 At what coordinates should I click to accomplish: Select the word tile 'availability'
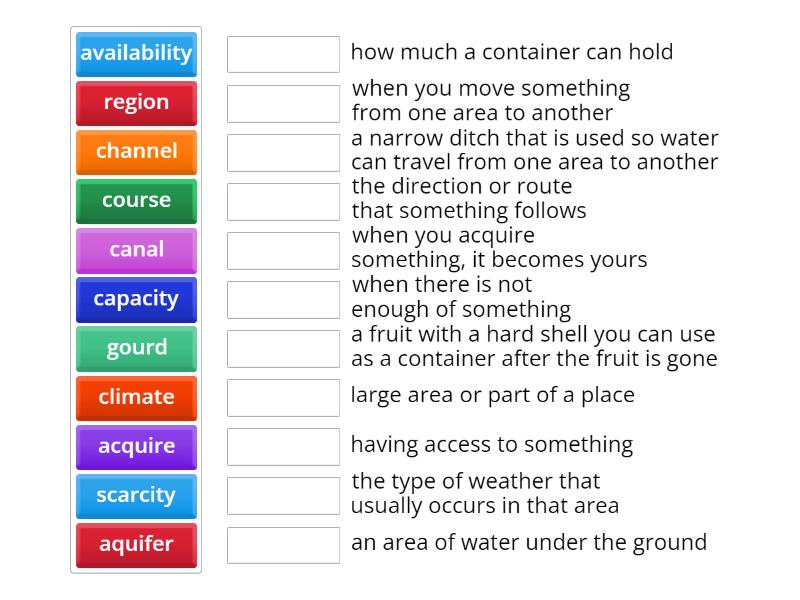(x=136, y=55)
